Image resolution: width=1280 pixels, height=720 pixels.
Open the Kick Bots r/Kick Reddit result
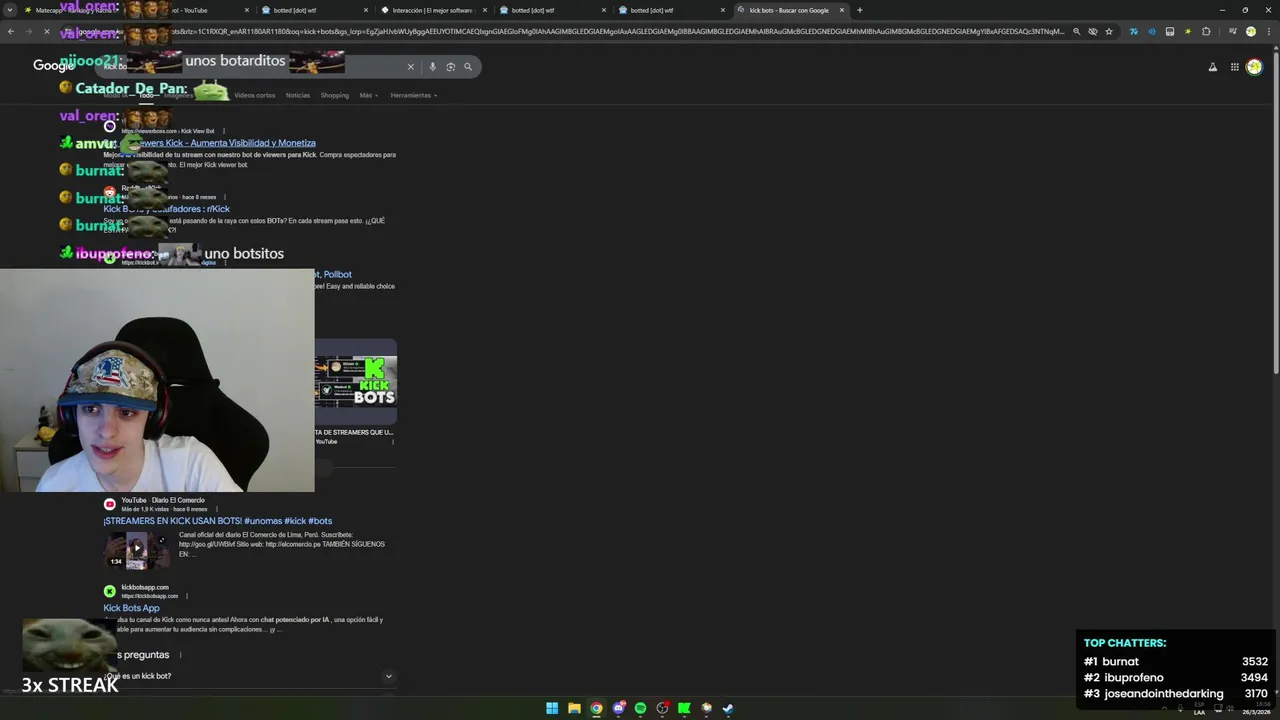pos(166,209)
